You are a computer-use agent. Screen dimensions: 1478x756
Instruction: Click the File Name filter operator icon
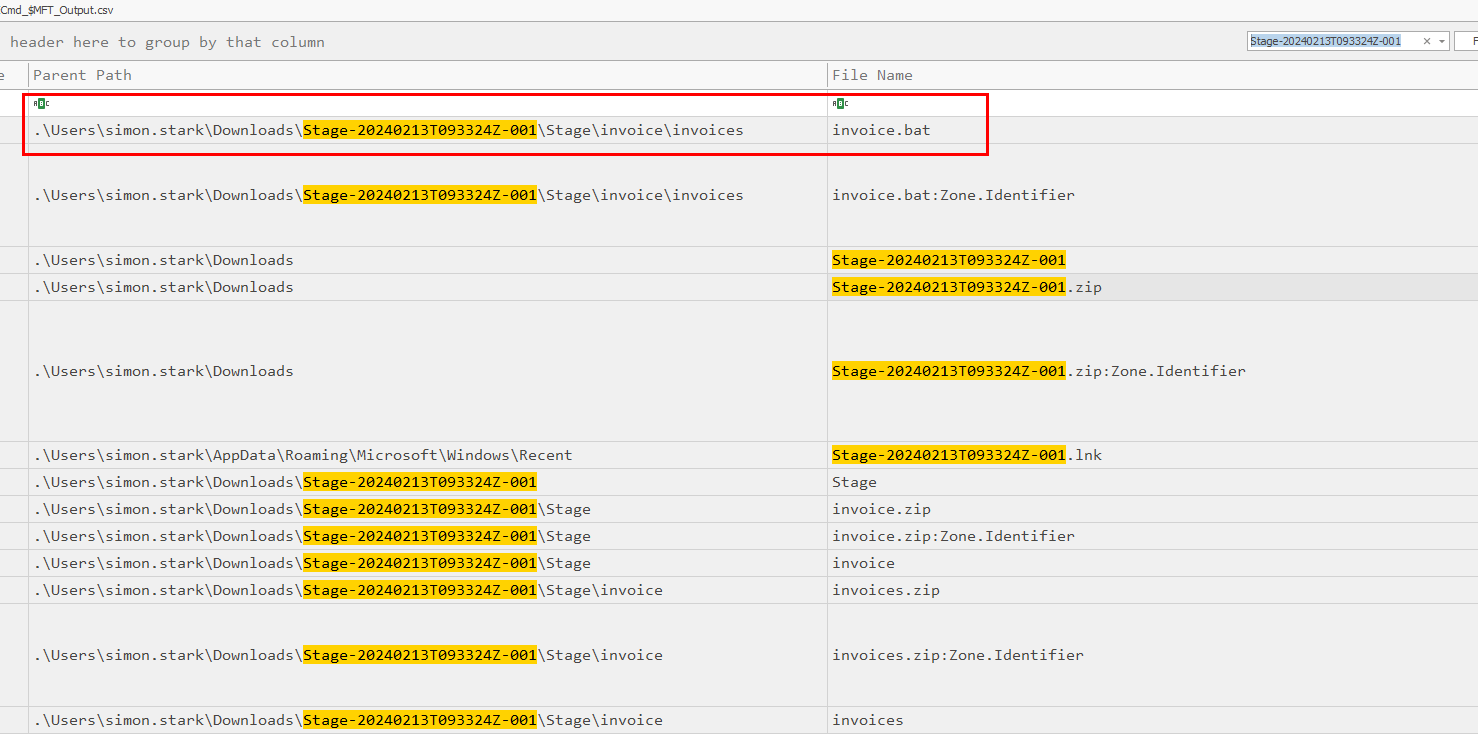(x=840, y=103)
